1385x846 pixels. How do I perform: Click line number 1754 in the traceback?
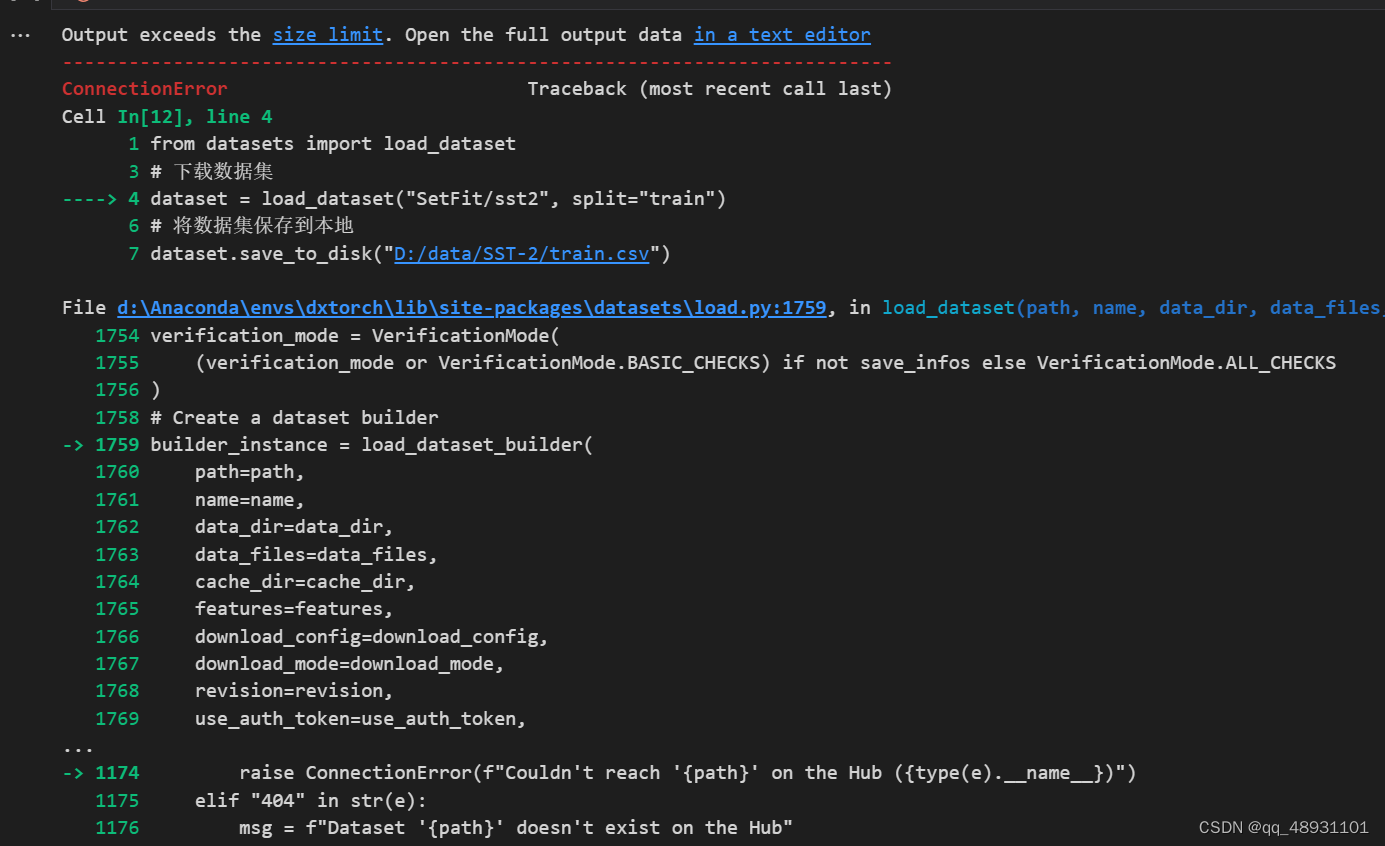point(117,335)
